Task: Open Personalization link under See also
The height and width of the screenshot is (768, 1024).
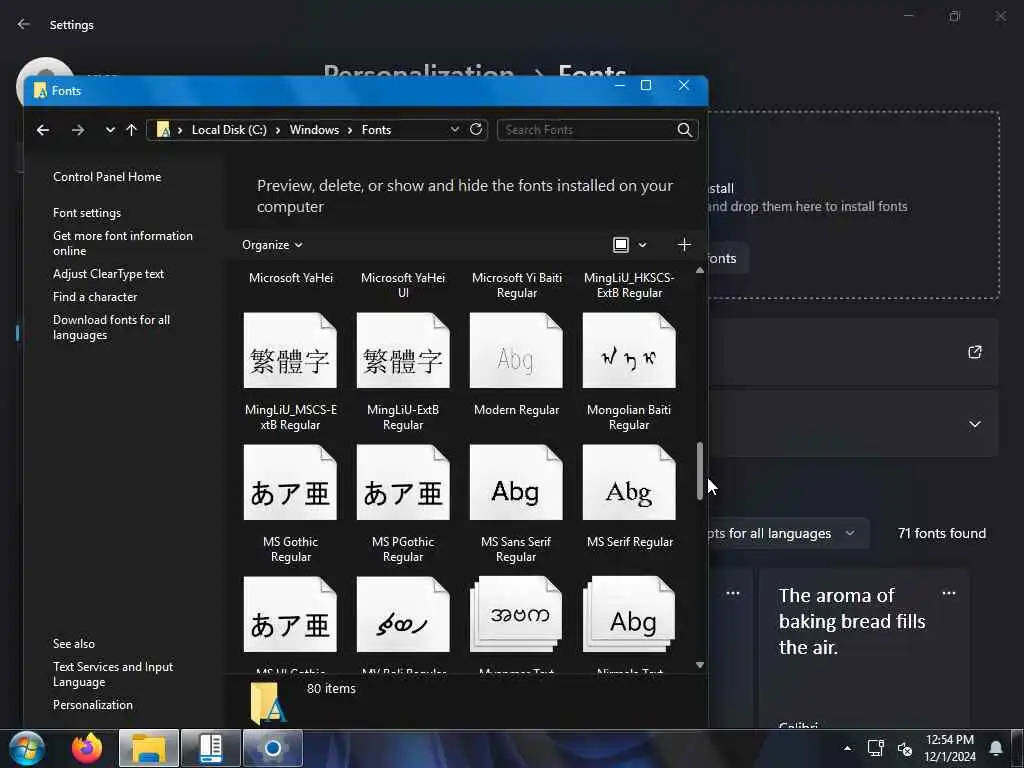Action: click(93, 705)
